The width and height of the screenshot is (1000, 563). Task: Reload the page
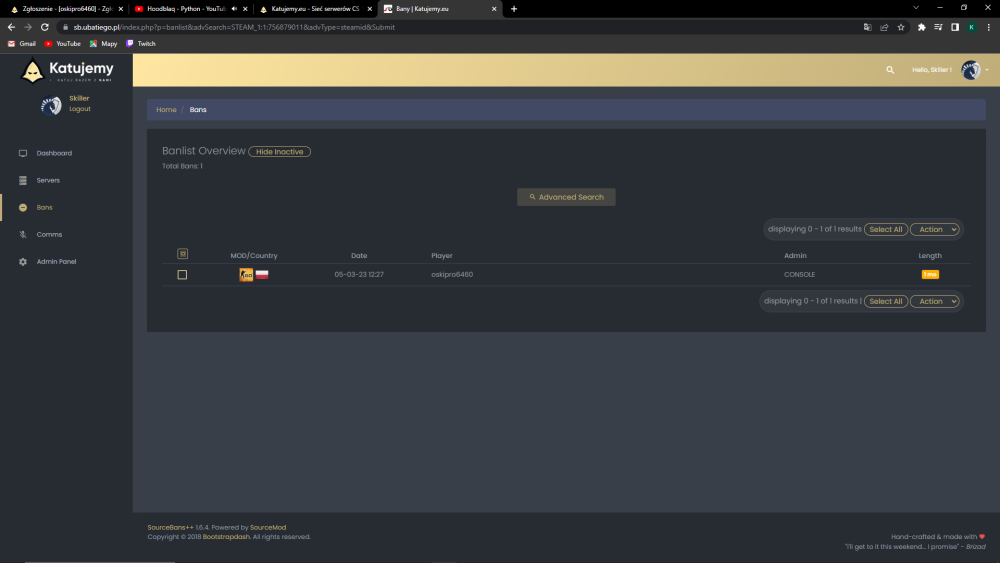pyautogui.click(x=45, y=27)
